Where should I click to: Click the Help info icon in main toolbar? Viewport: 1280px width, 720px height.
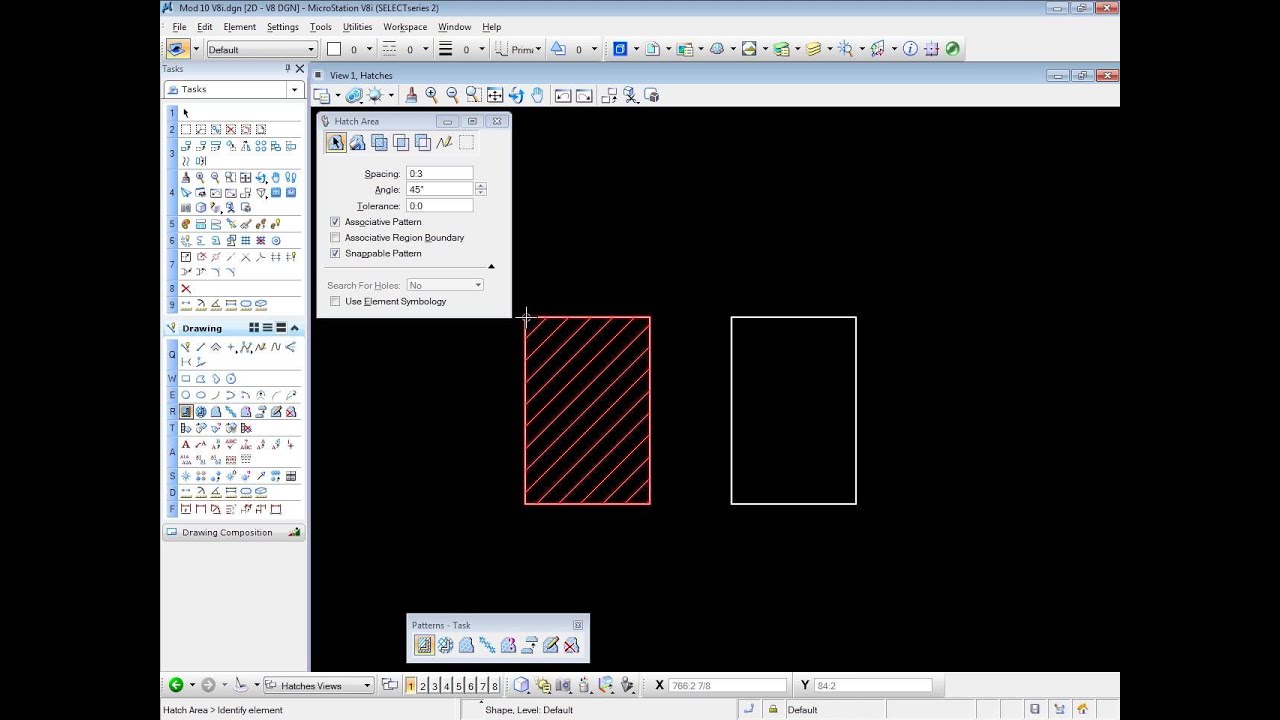point(909,48)
